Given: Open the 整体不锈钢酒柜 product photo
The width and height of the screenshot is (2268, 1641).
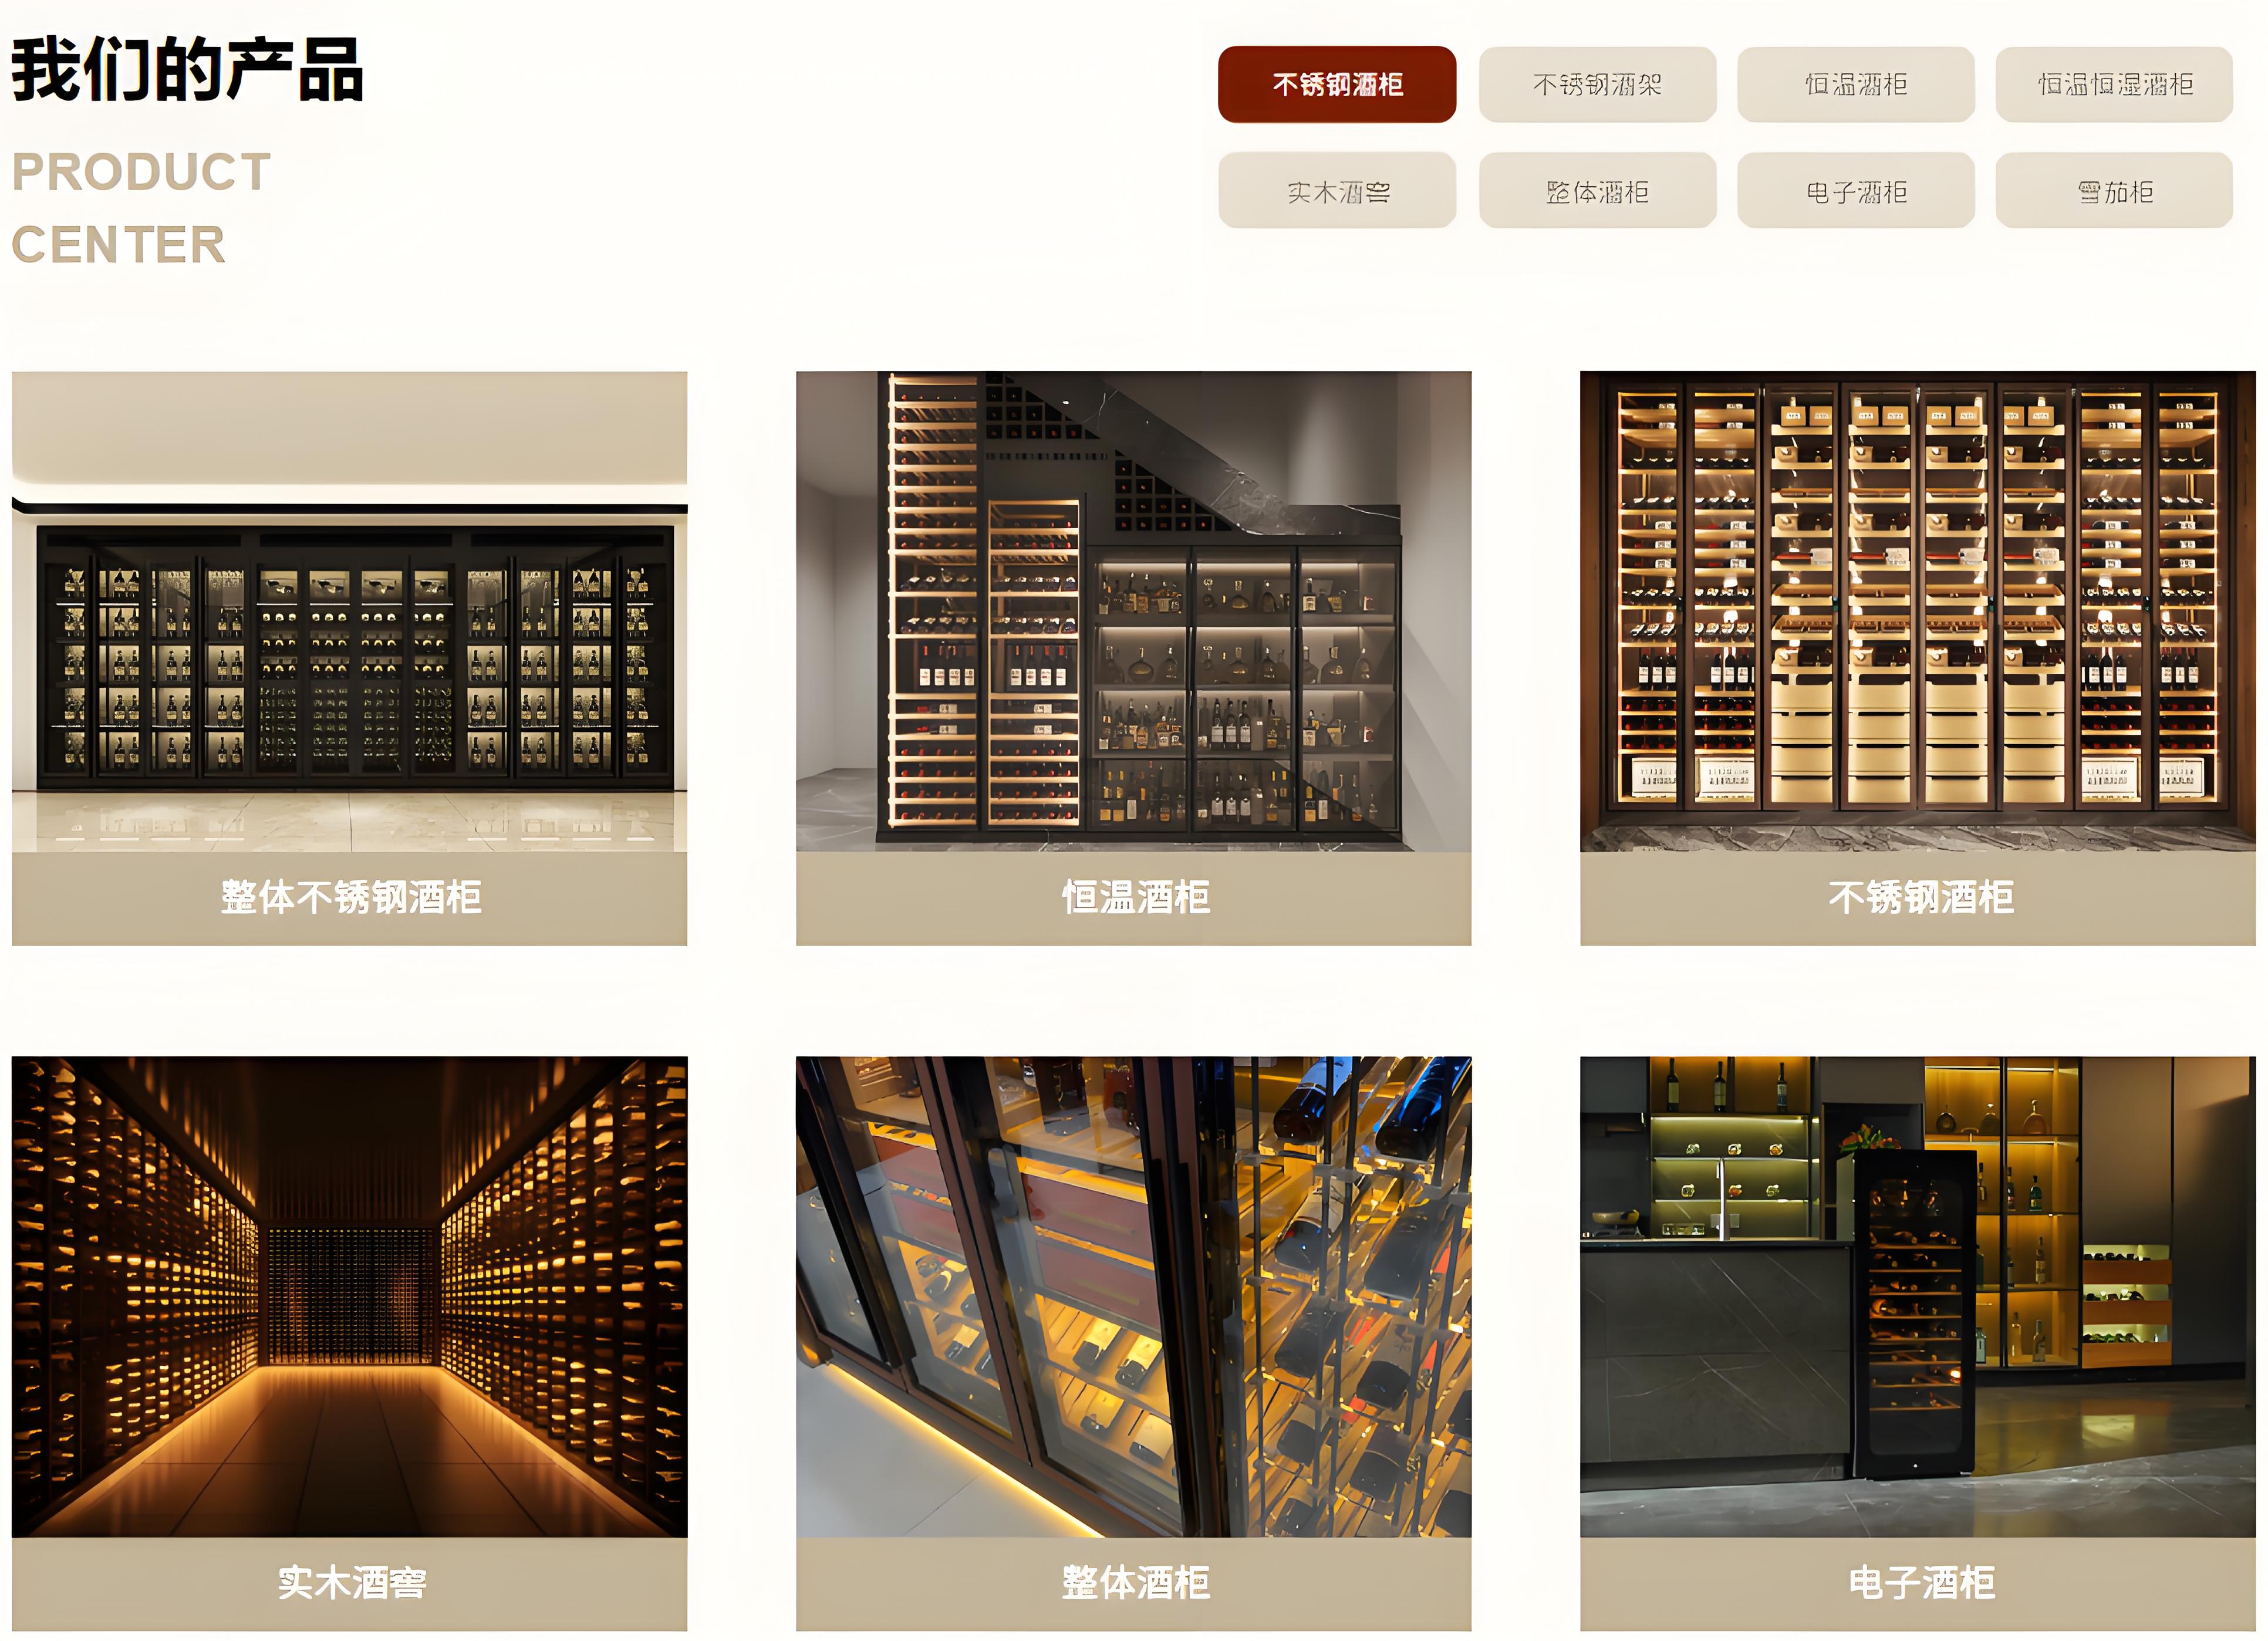Looking at the screenshot, I should pos(349,612).
